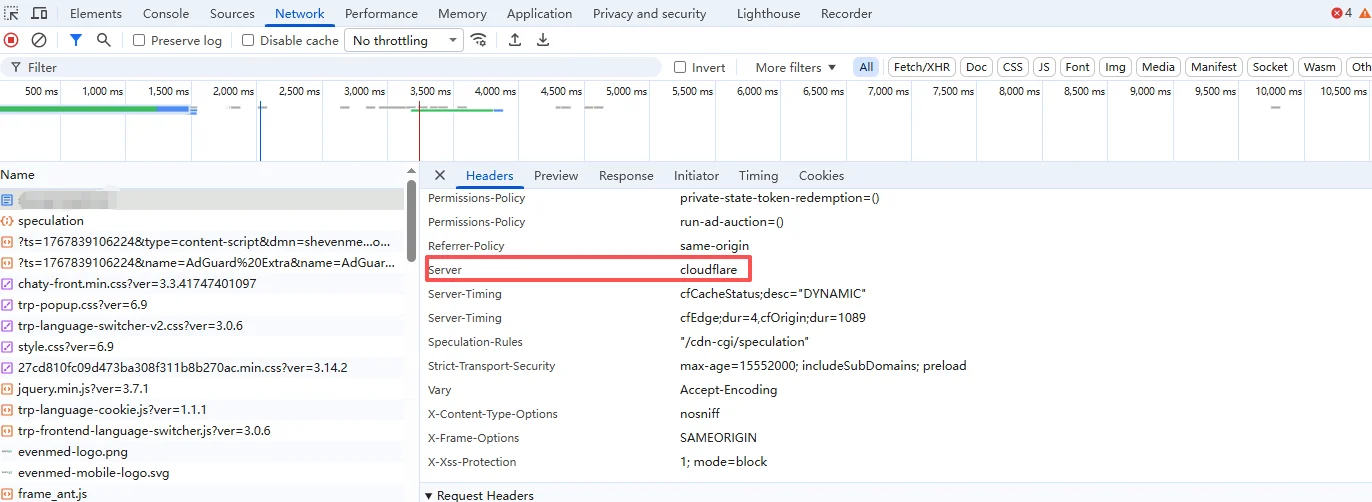Image resolution: width=1372 pixels, height=502 pixels.
Task: Open the Timing tab in details
Action: (758, 176)
